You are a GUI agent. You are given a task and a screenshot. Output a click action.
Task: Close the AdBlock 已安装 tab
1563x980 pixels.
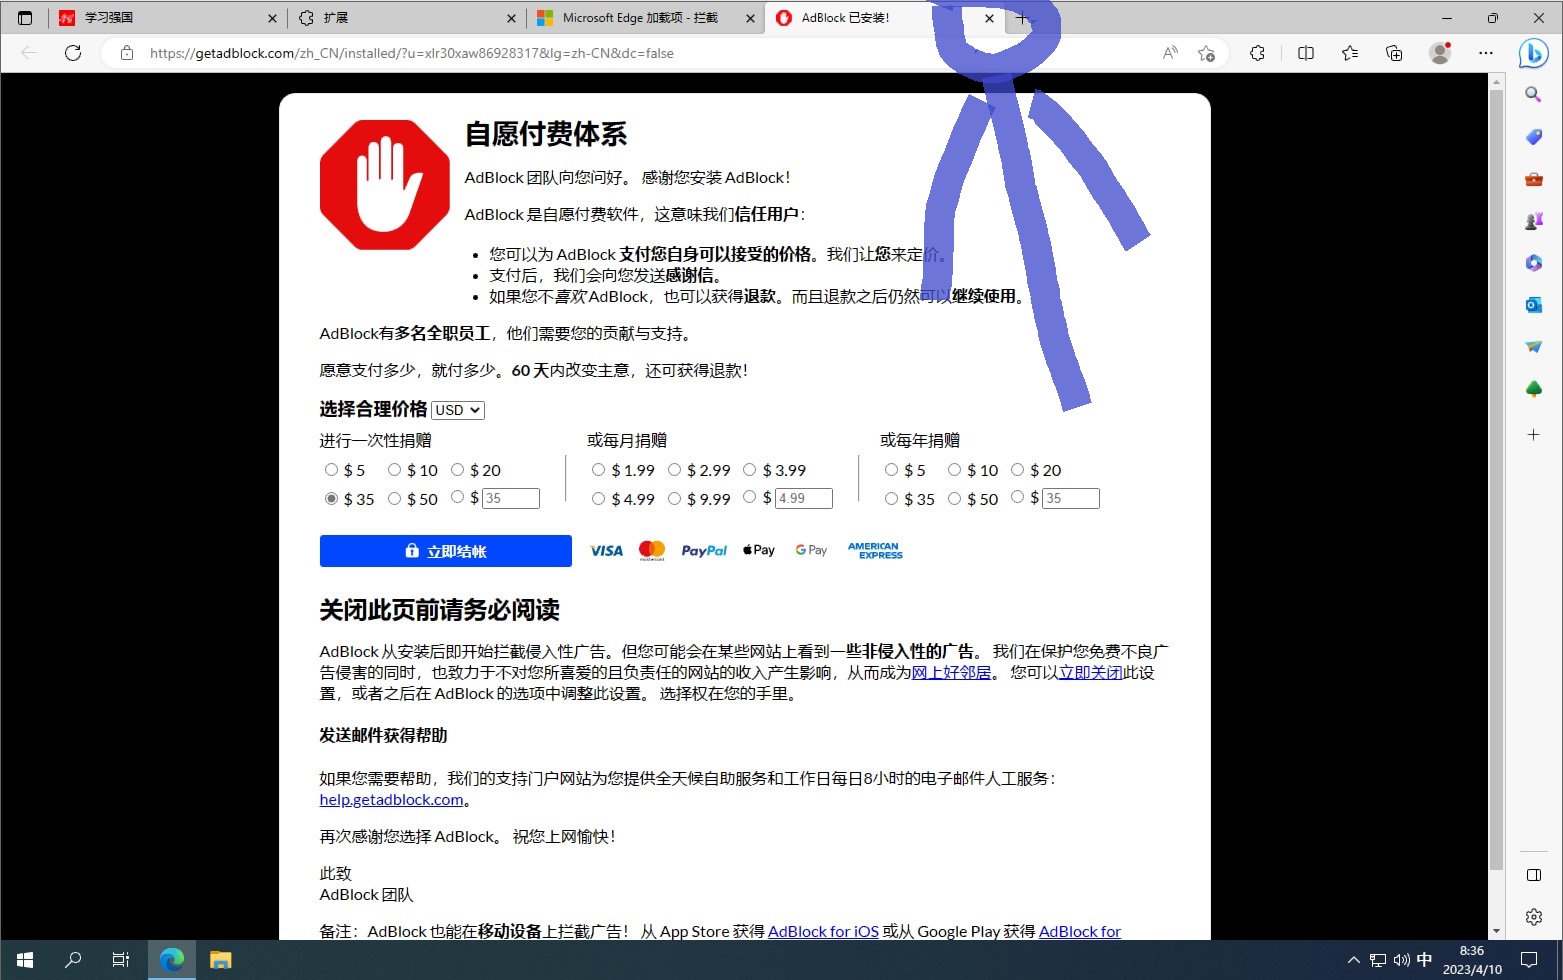[989, 18]
